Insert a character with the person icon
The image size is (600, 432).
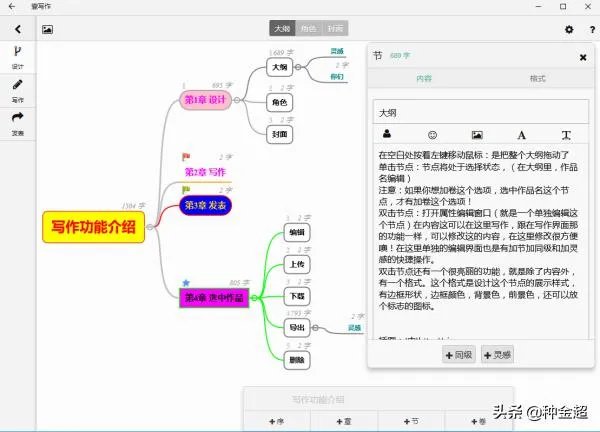(387, 134)
